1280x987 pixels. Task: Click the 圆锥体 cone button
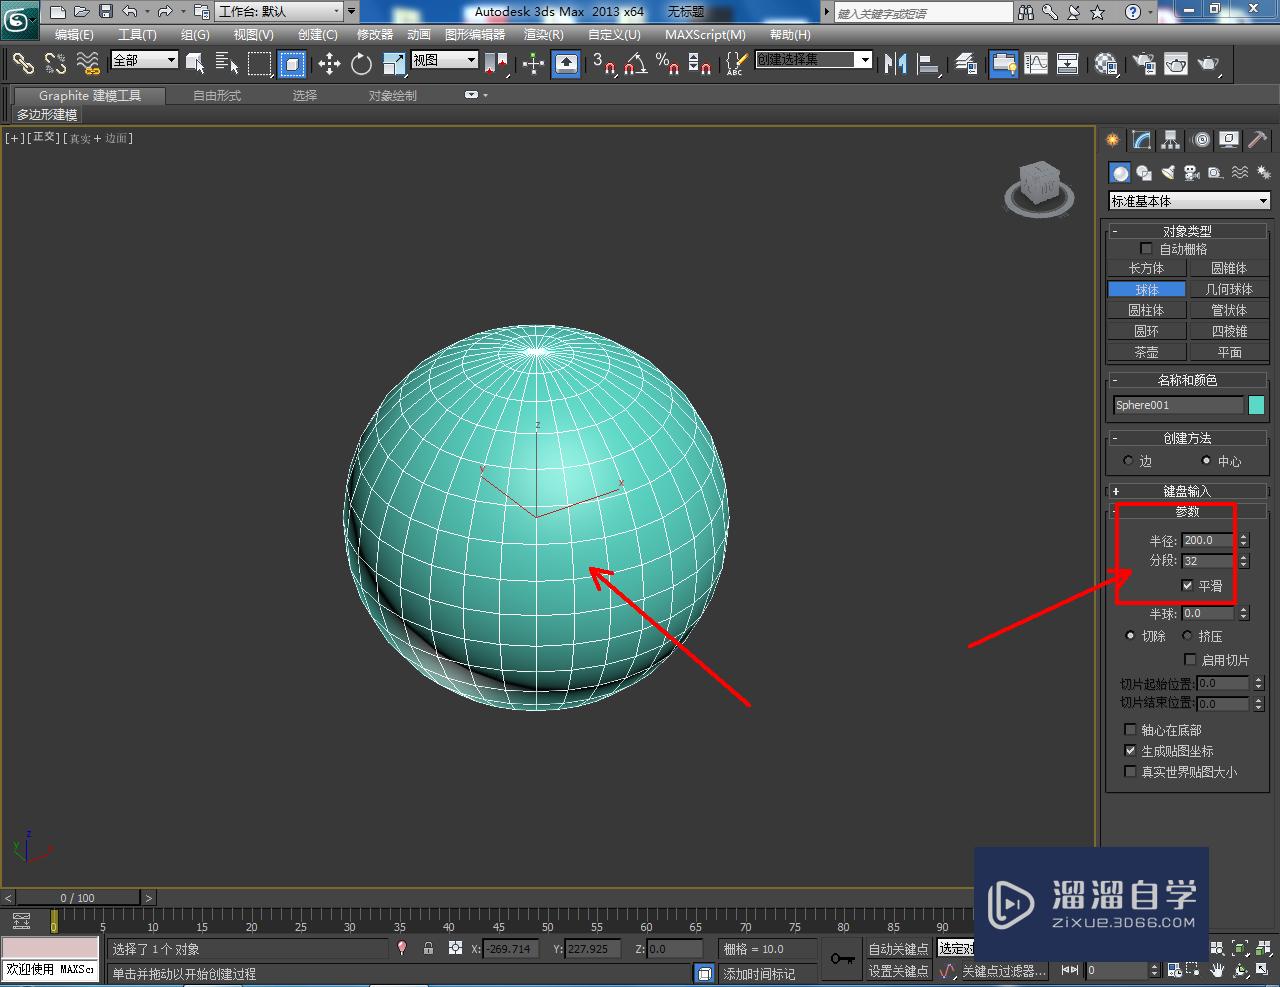pyautogui.click(x=1229, y=268)
